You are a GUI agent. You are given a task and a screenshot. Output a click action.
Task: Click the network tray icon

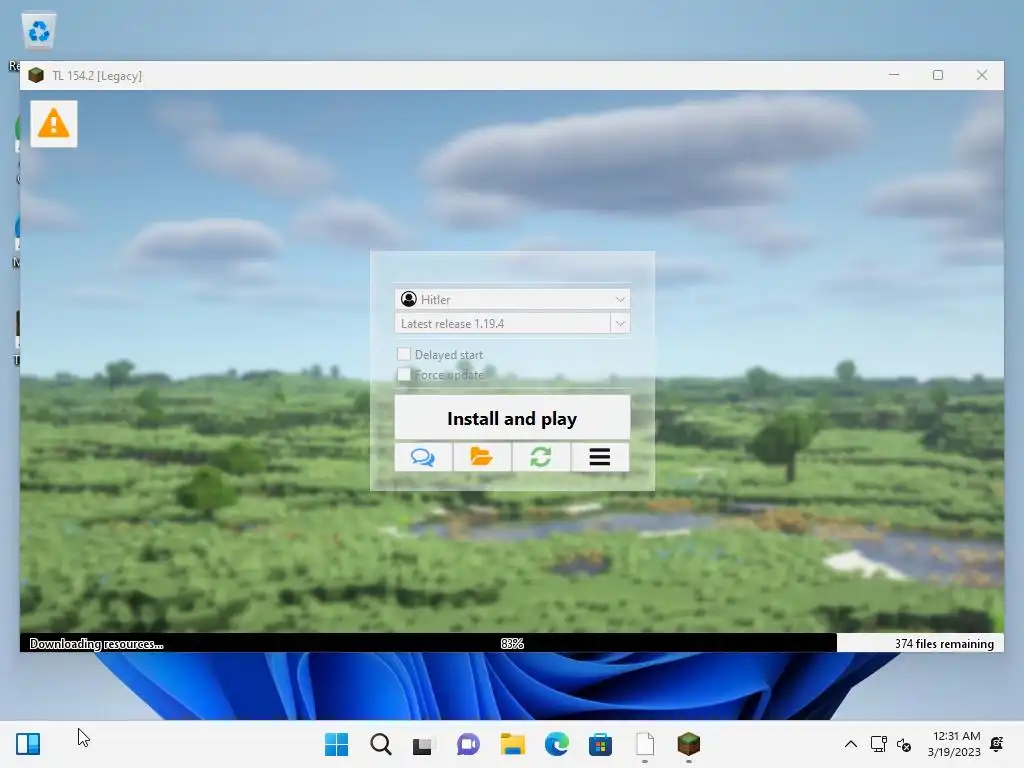[x=878, y=744]
